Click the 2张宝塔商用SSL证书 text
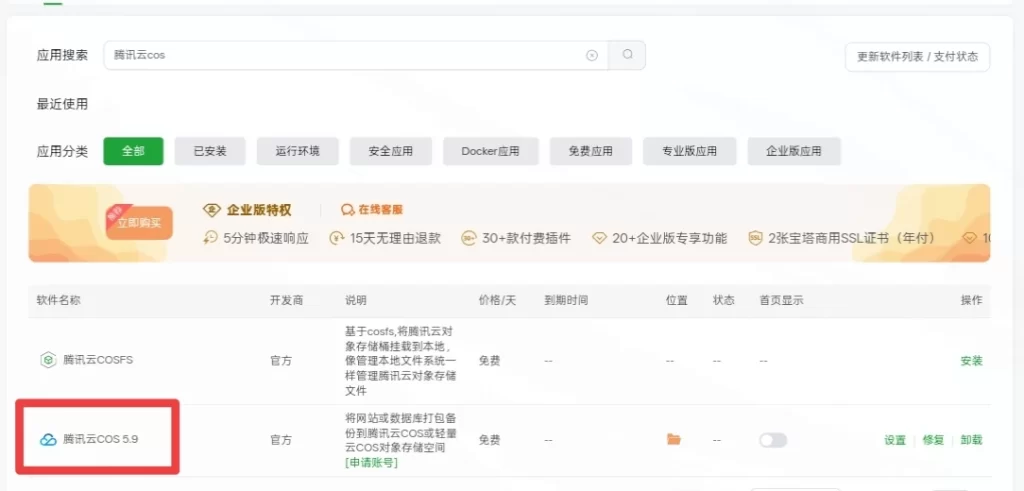Screen dimensions: 1024x491 point(852,238)
